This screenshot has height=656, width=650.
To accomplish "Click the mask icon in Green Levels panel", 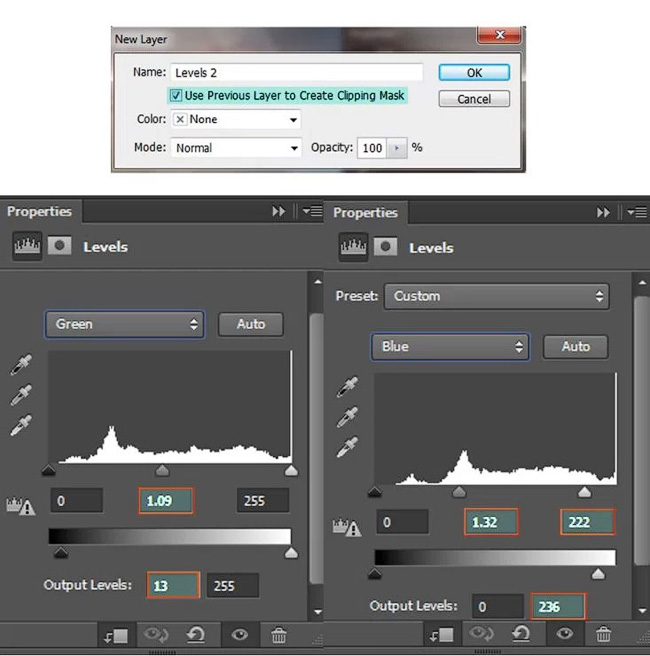I will [x=59, y=246].
